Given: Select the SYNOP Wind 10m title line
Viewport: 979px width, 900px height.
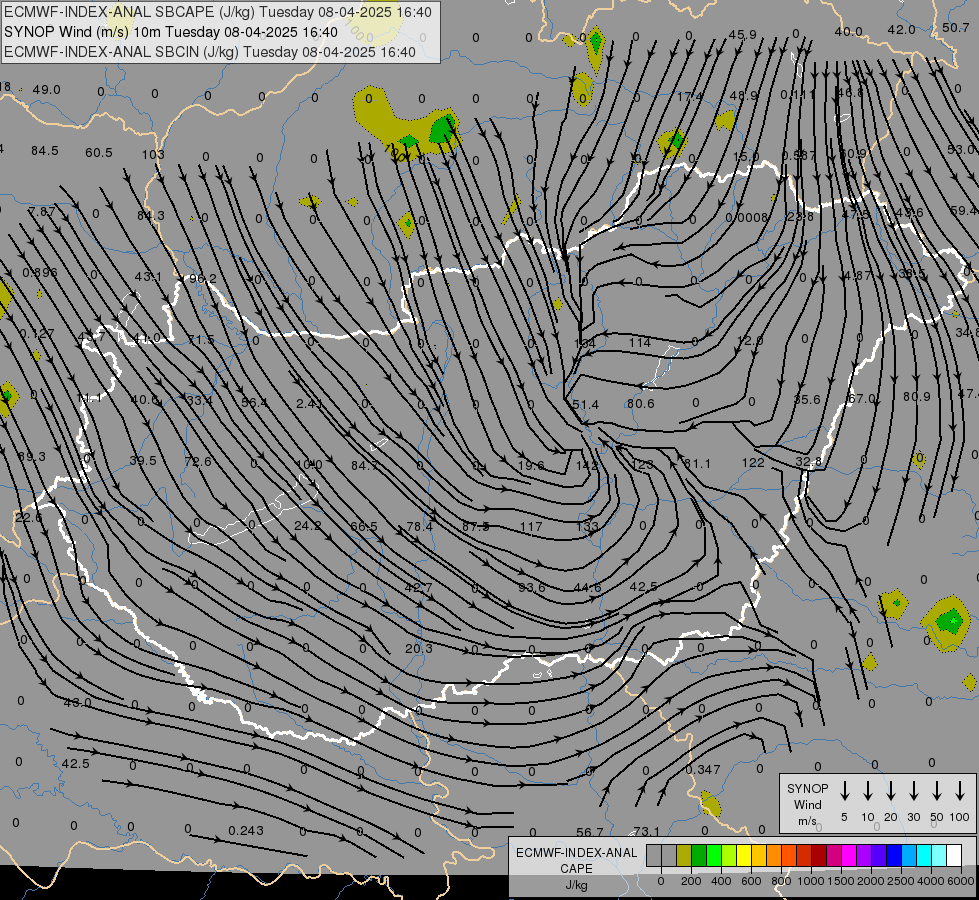Looking at the screenshot, I should click(171, 32).
